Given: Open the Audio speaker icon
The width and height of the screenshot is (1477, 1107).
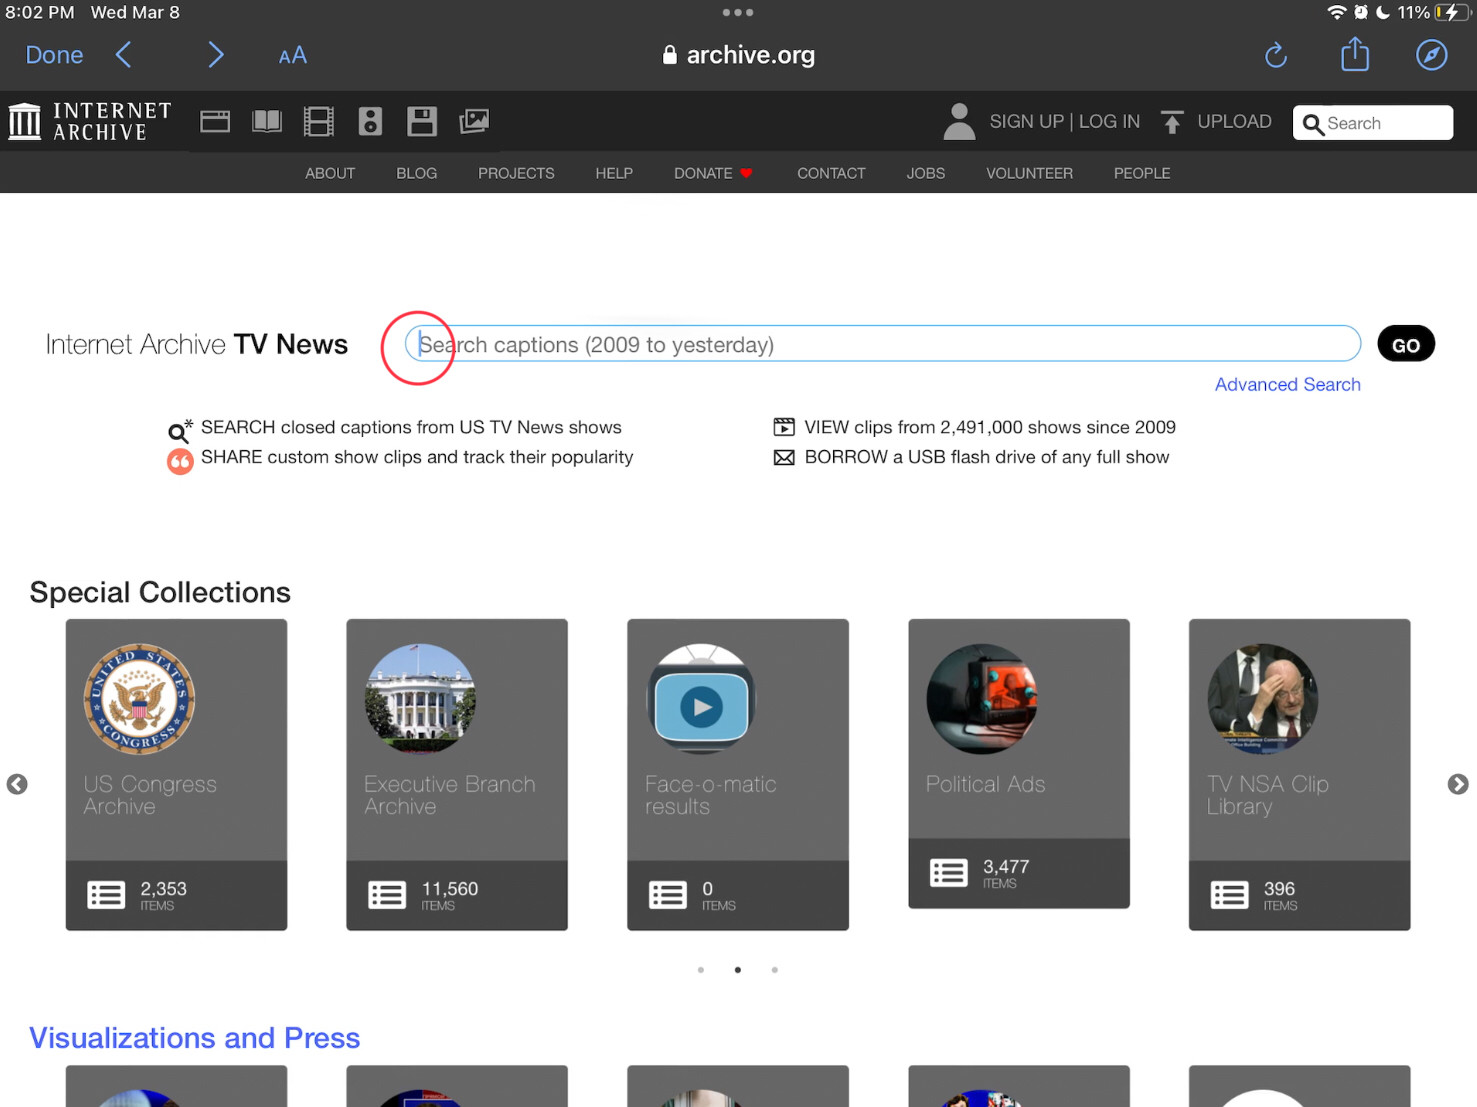Looking at the screenshot, I should point(370,122).
